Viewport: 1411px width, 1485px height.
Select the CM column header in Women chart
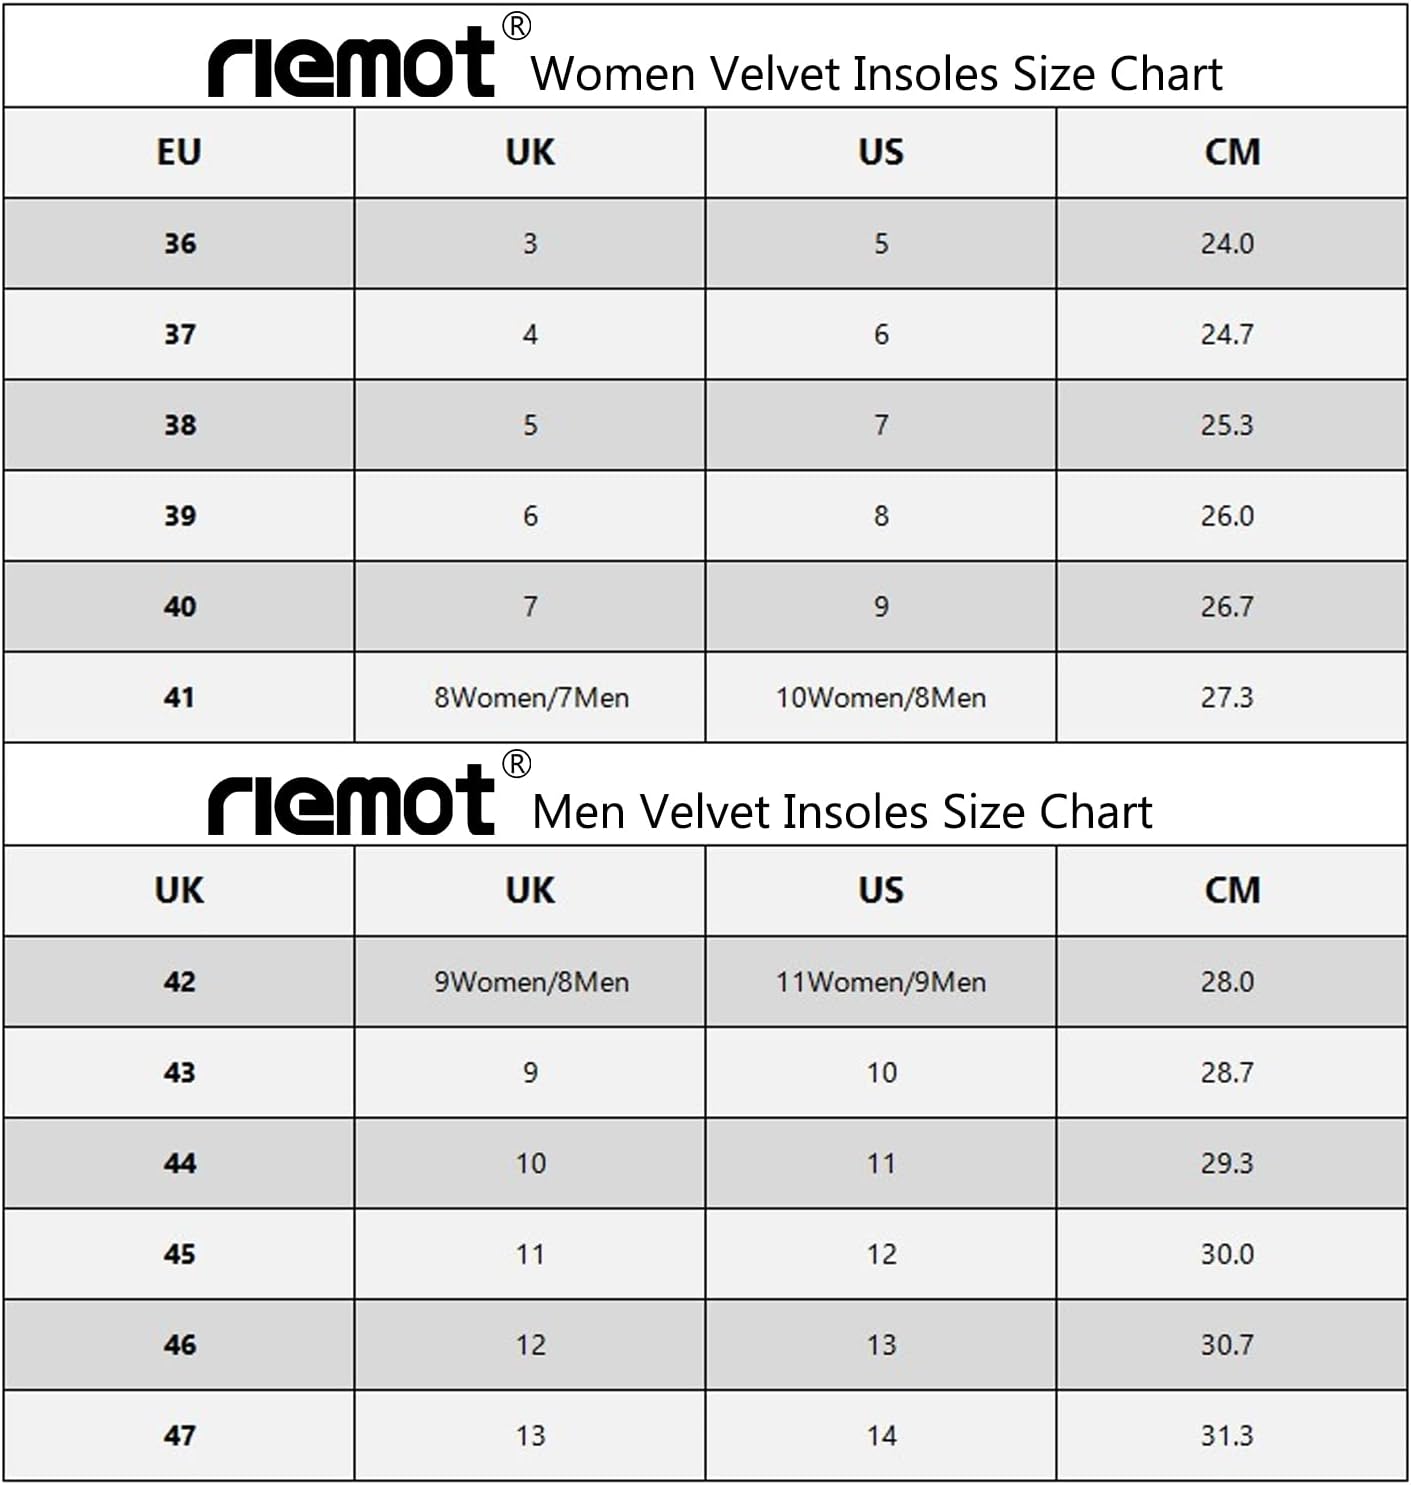pyautogui.click(x=1232, y=152)
